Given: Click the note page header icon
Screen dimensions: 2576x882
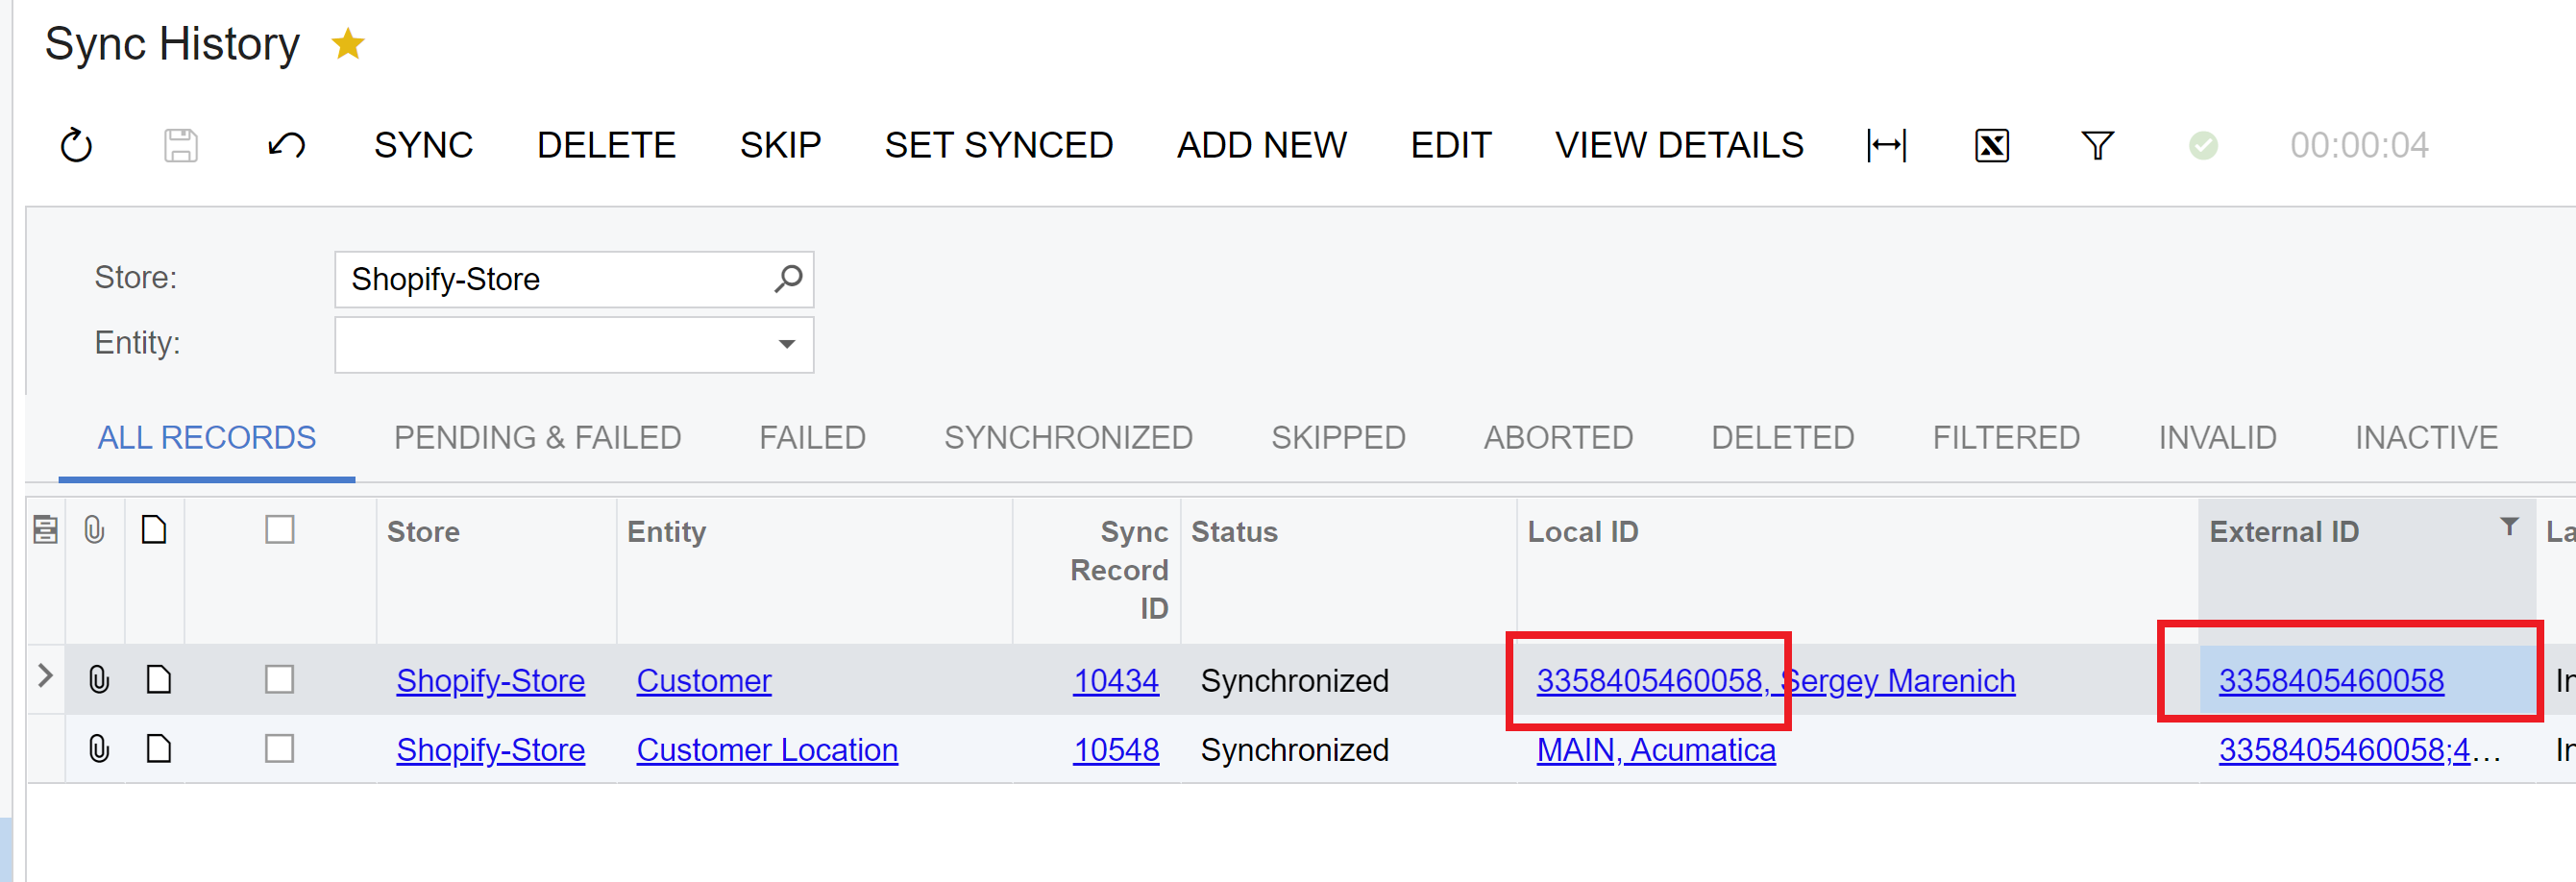Looking at the screenshot, I should tap(154, 530).
